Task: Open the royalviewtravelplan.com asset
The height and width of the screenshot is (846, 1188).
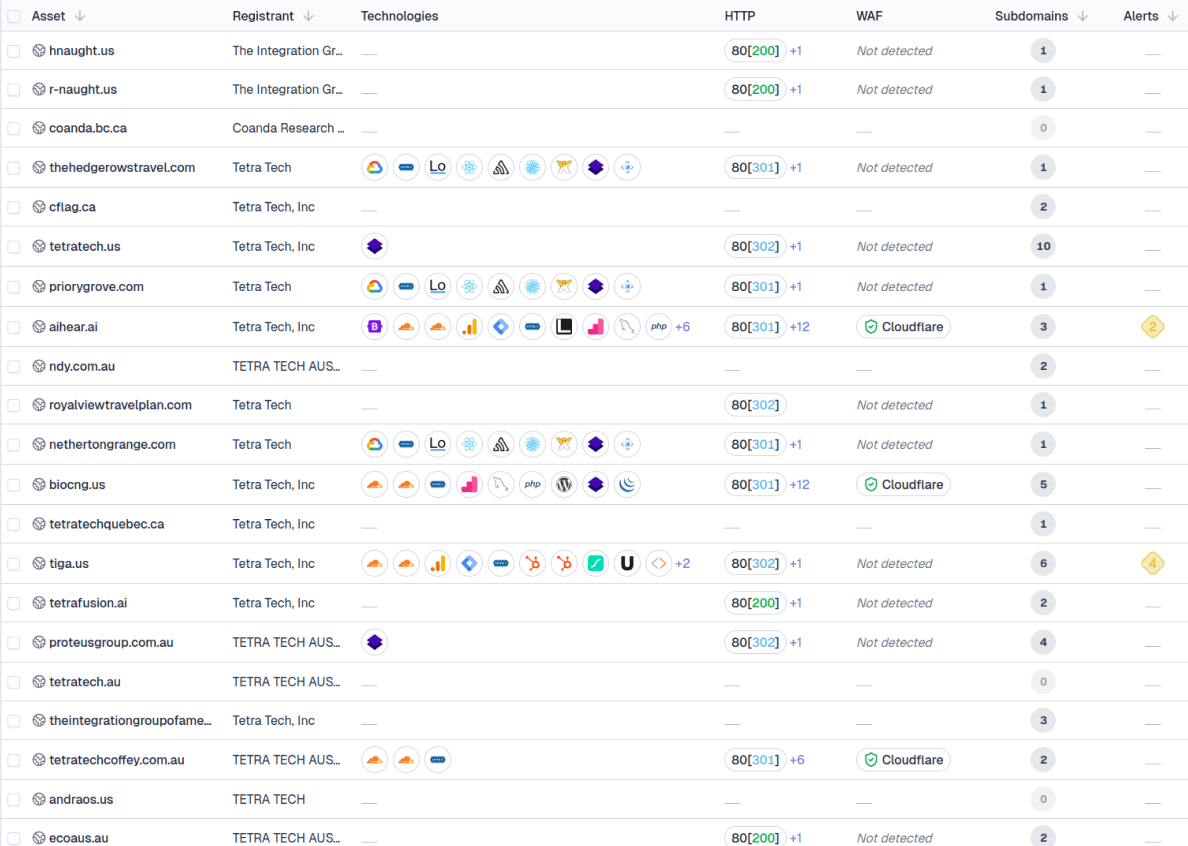Action: coord(120,404)
